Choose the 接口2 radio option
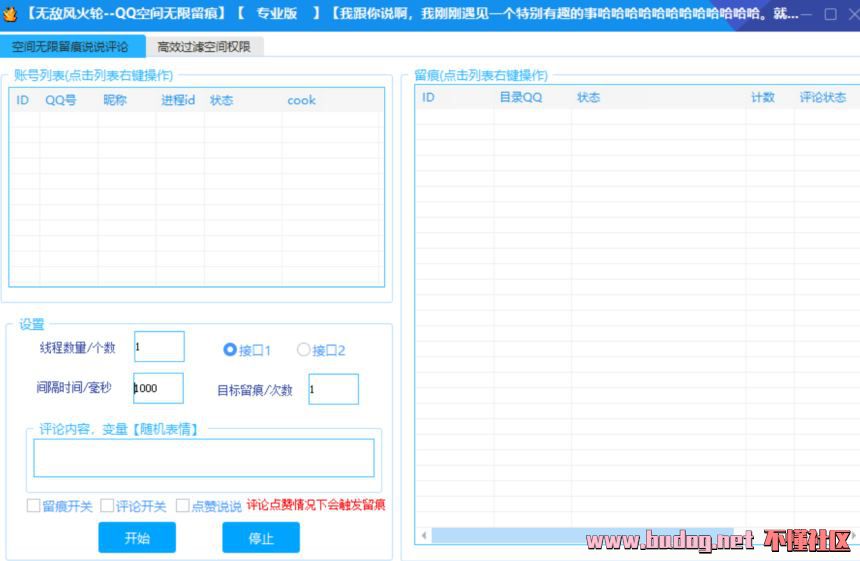The height and width of the screenshot is (561, 860). [304, 350]
